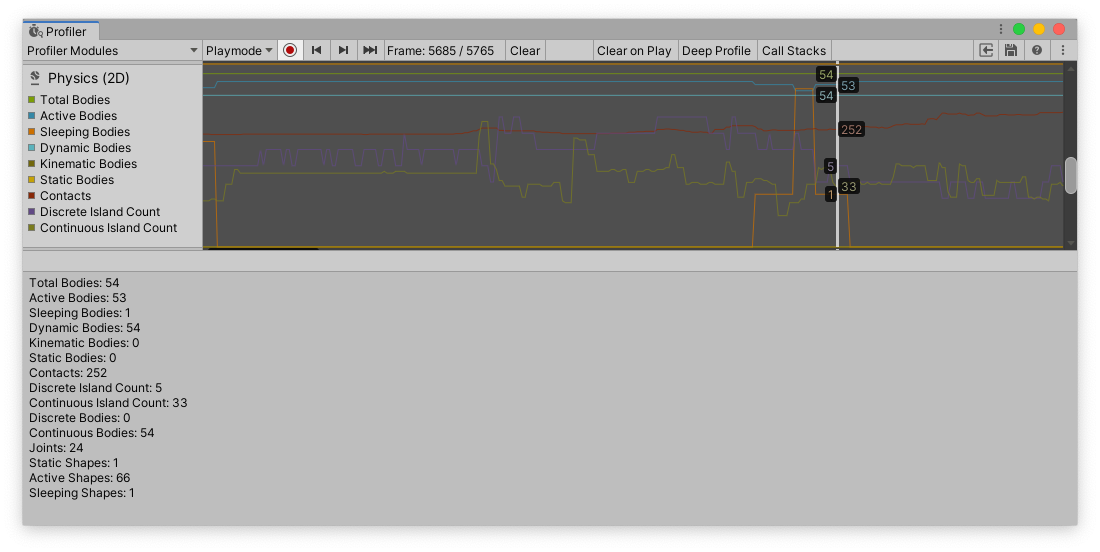Step to the next frame
Screen dimensions: 1100x552
[x=343, y=50]
